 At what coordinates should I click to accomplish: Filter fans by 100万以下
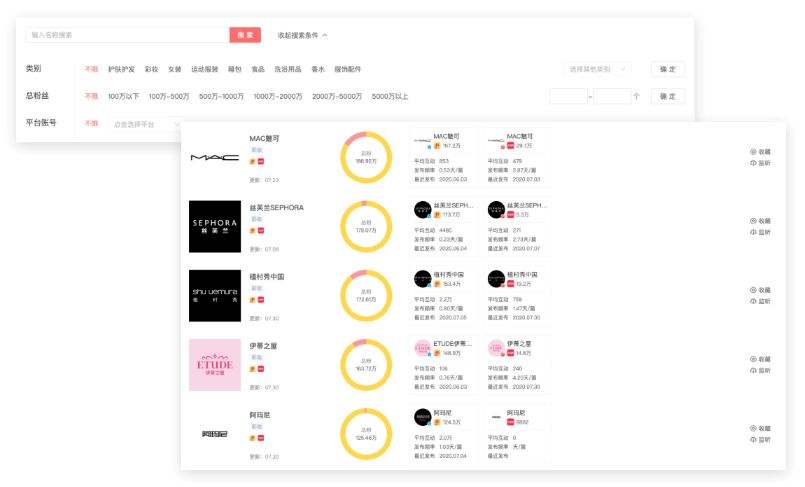click(x=123, y=96)
